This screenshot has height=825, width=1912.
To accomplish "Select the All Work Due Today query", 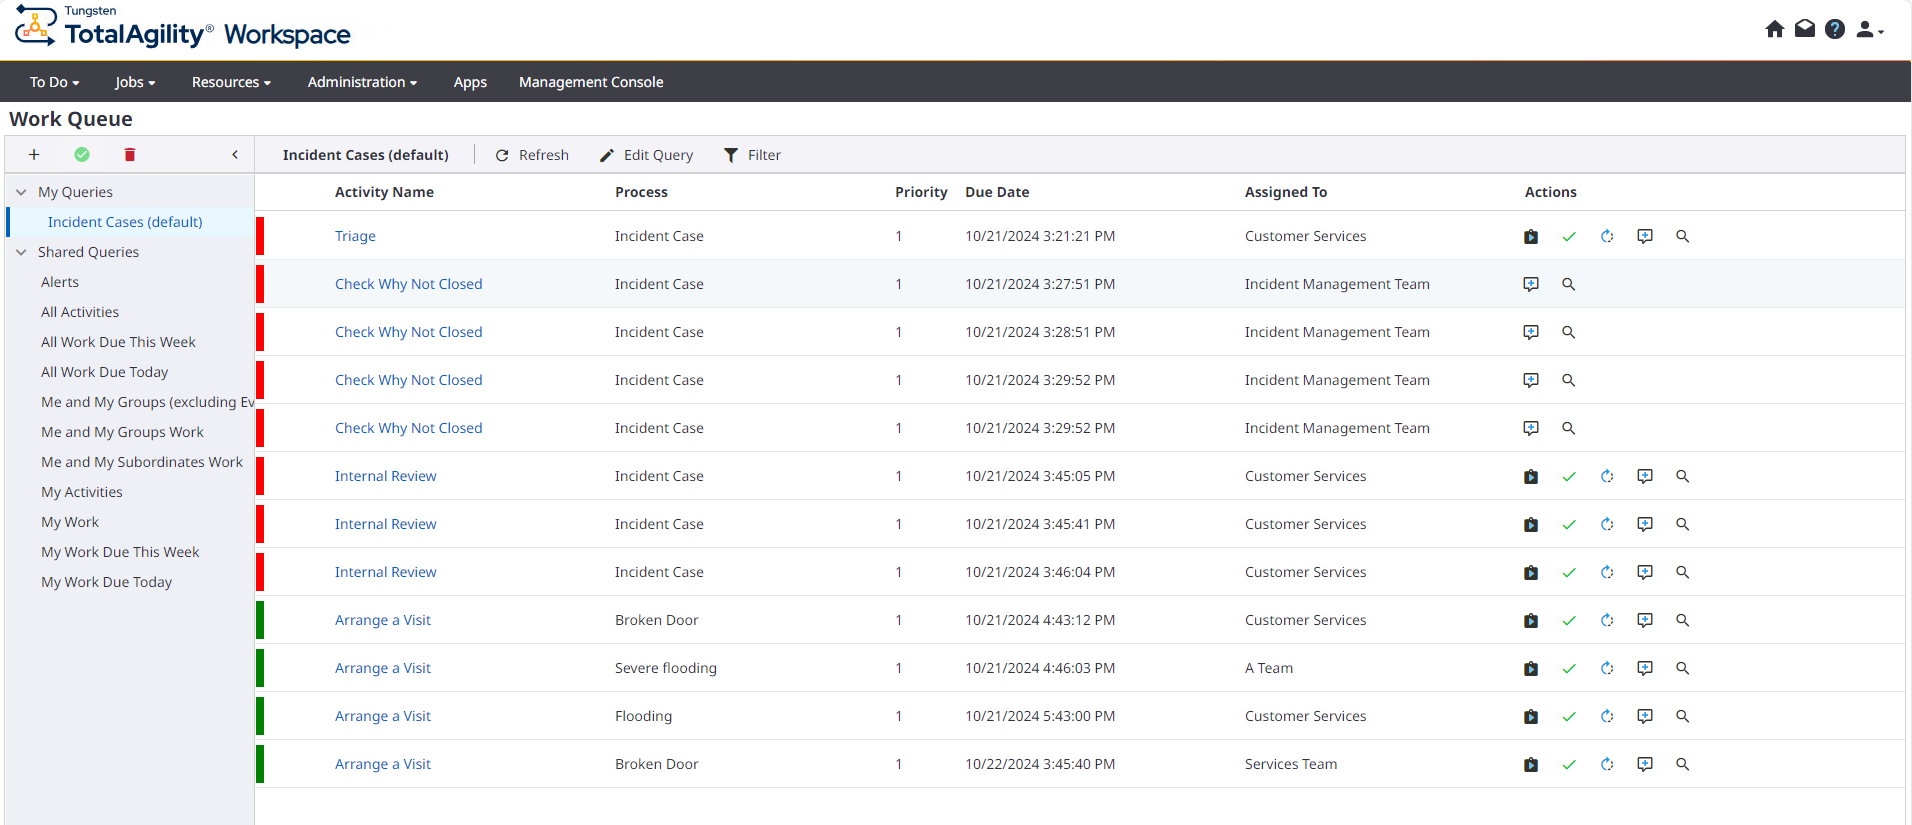I will pos(105,372).
